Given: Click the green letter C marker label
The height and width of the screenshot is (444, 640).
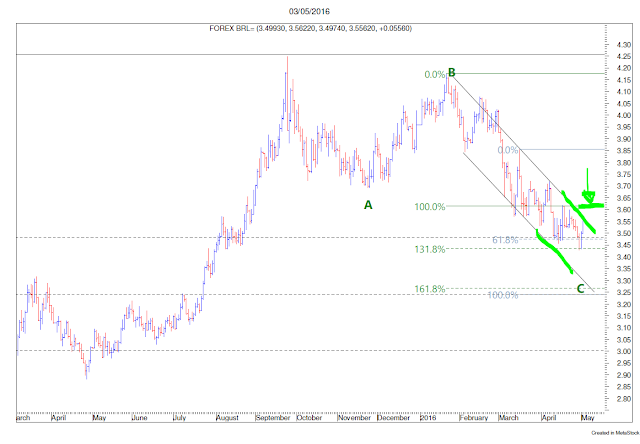Looking at the screenshot, I should (580, 289).
